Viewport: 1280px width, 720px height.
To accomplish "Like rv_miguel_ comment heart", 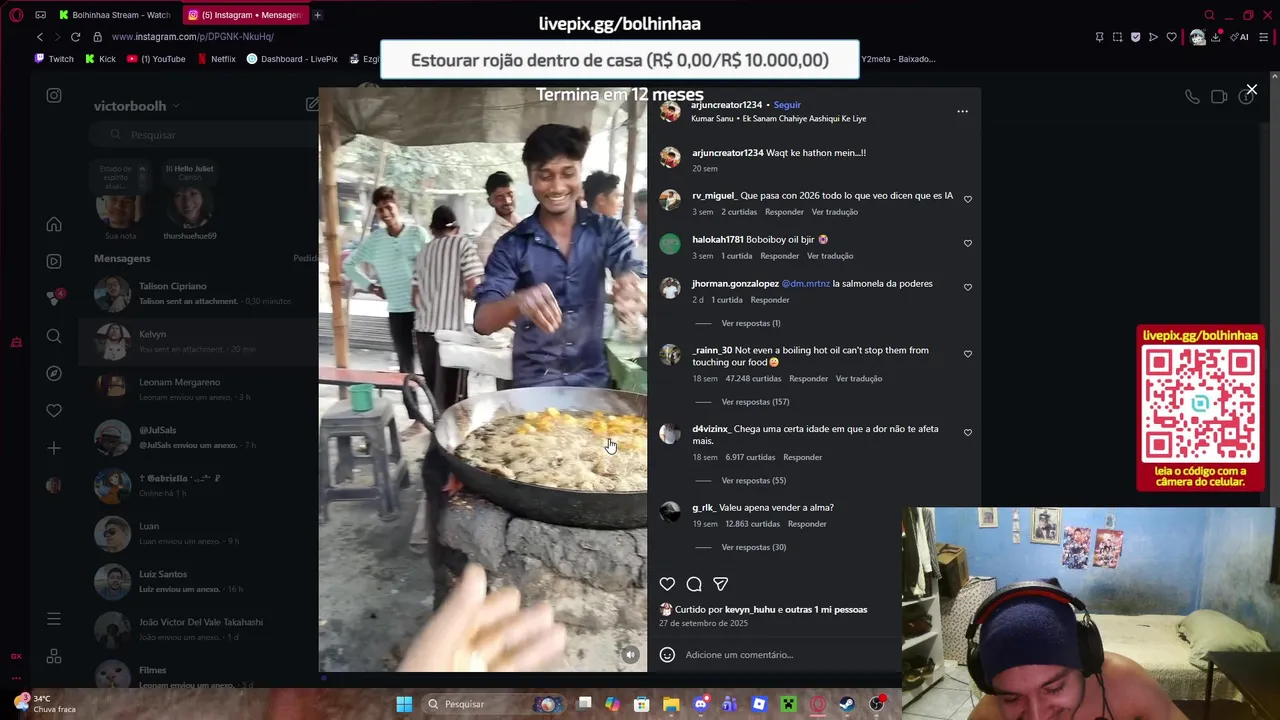I will [967, 199].
